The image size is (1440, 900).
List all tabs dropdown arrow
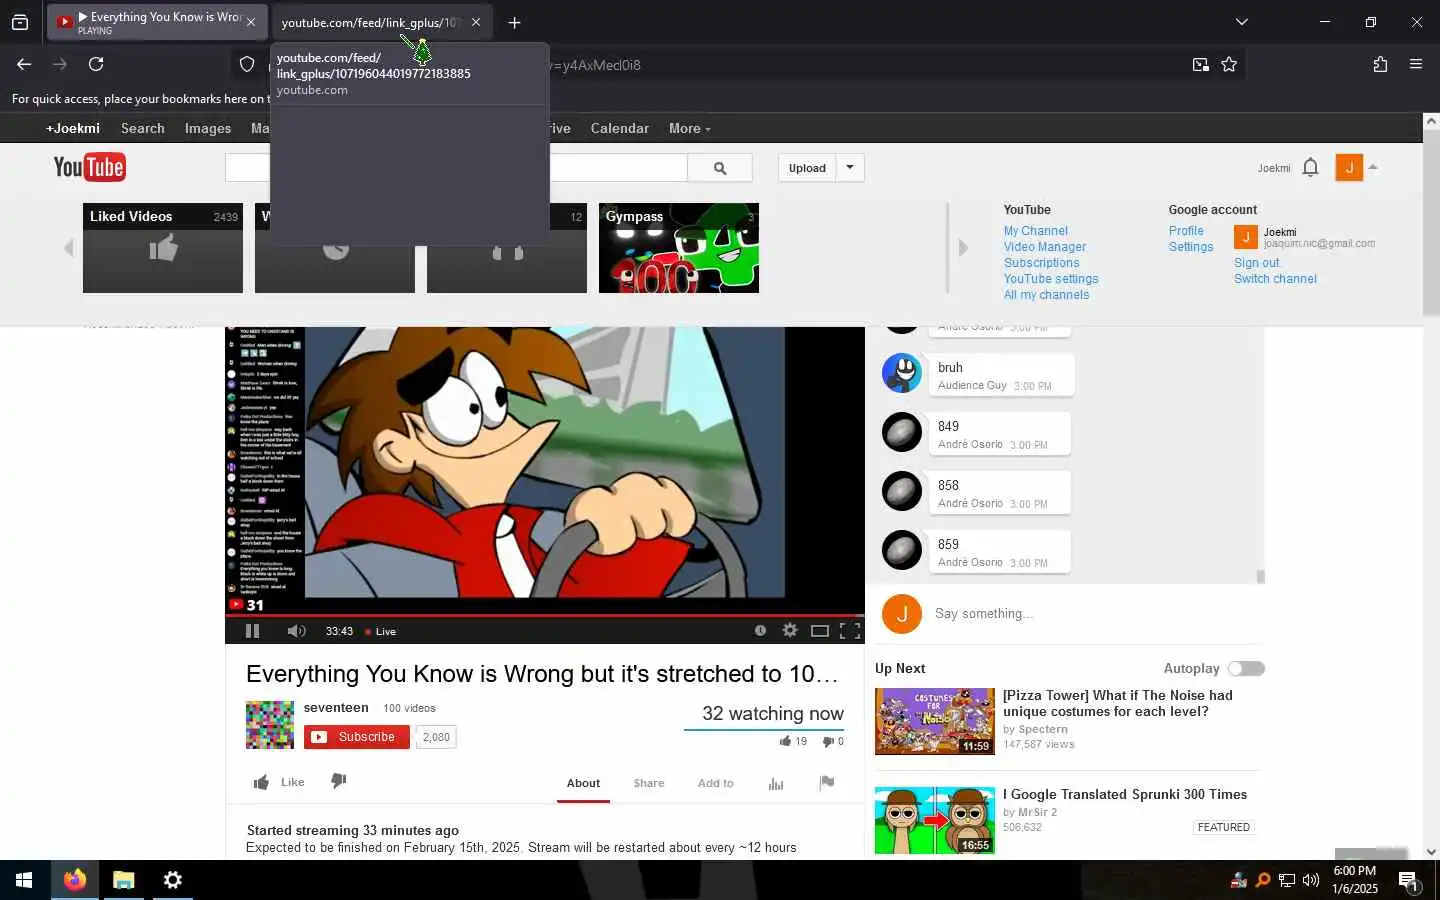point(1241,22)
